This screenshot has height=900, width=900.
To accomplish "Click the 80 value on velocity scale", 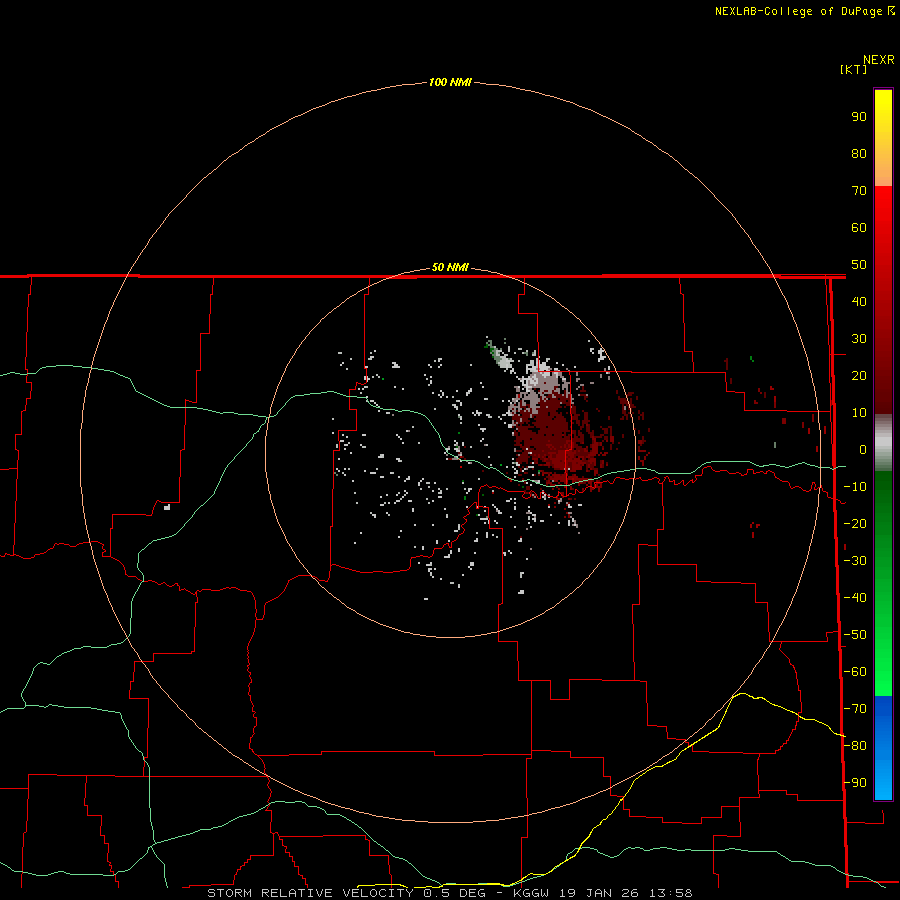I will pyautogui.click(x=859, y=154).
